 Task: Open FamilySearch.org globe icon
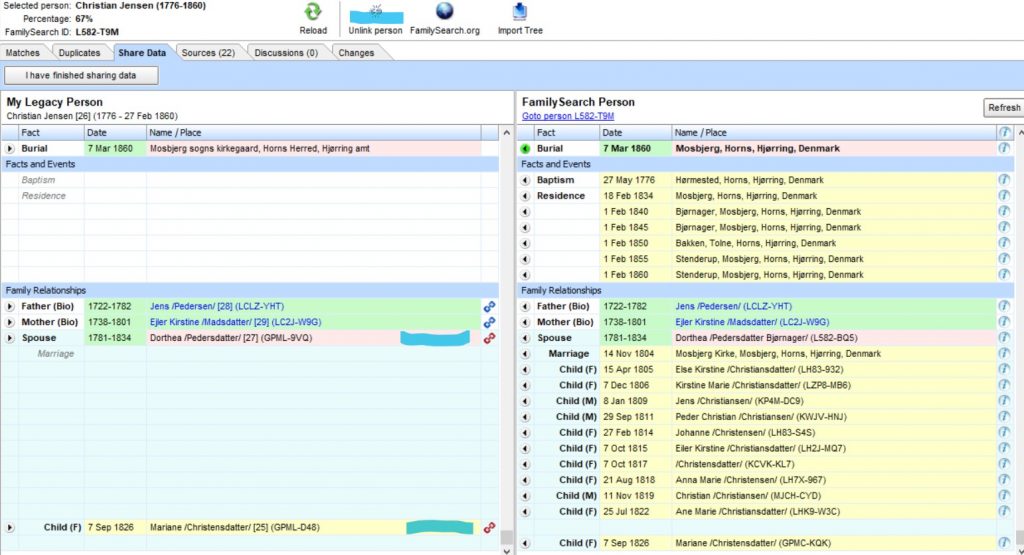(445, 11)
